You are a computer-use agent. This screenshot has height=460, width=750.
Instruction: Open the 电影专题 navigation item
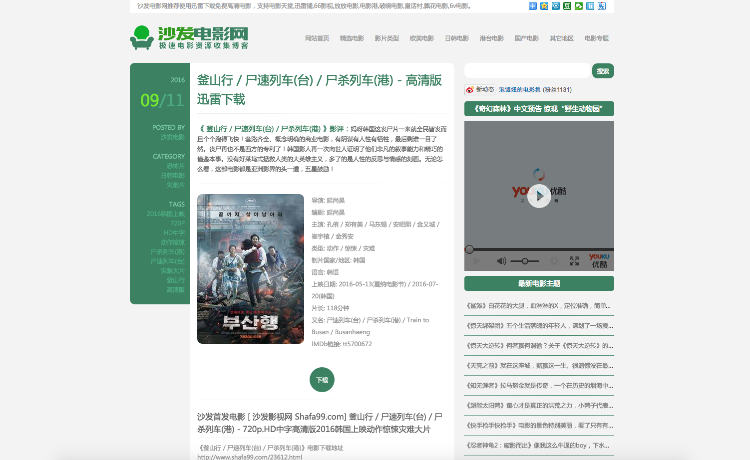pyautogui.click(x=596, y=38)
